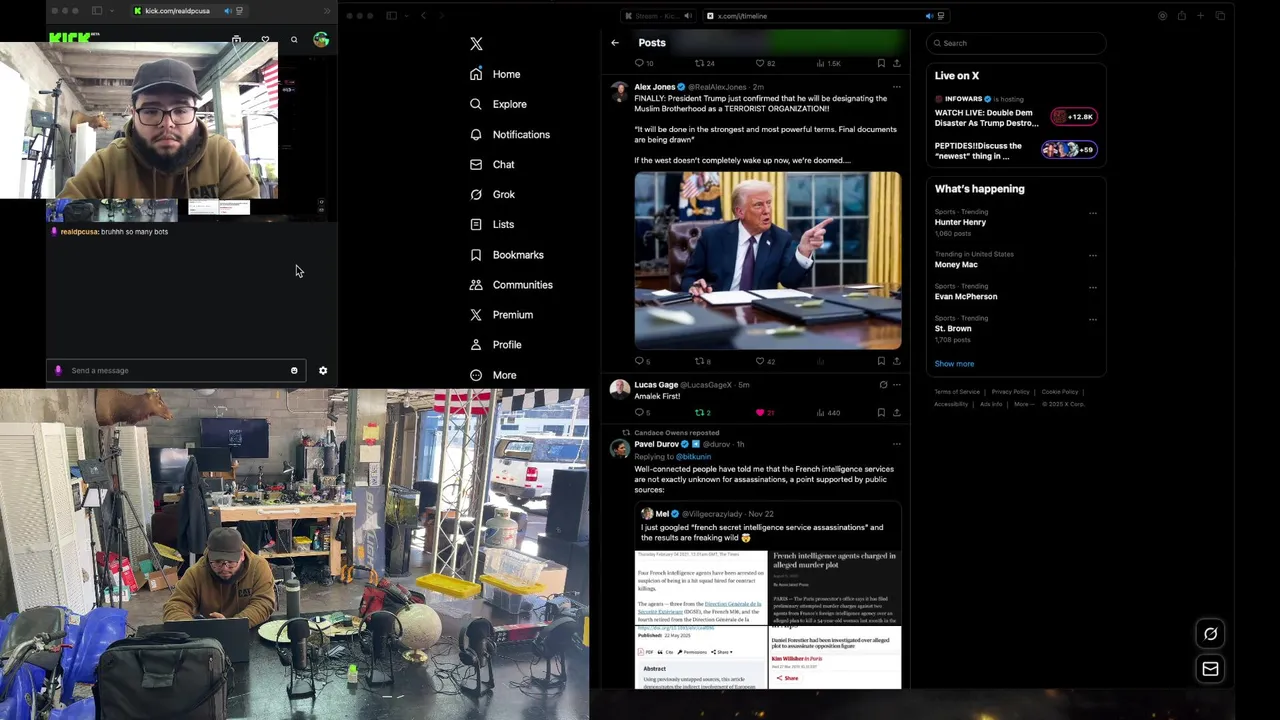
Task: Click the Grok icon on Lucas Gage post
Action: tap(882, 384)
